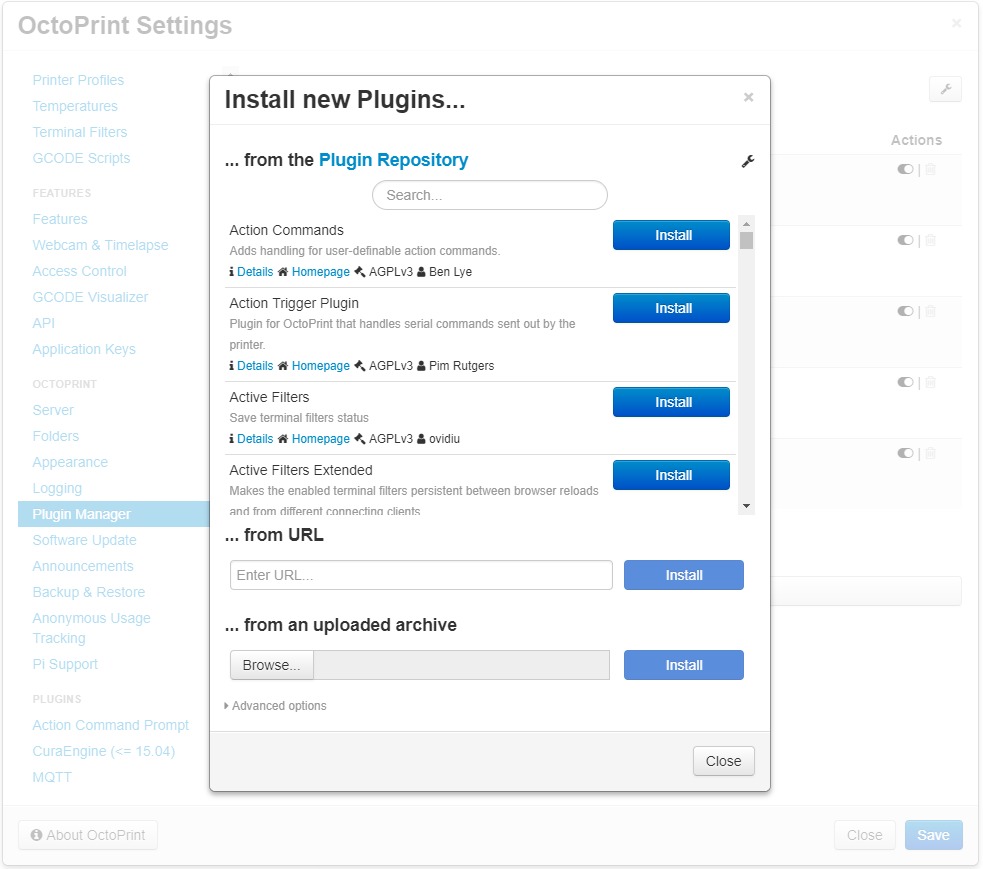This screenshot has width=983, height=869.
Task: Toggle the fifth plugin switch in the background list
Action: (x=905, y=453)
